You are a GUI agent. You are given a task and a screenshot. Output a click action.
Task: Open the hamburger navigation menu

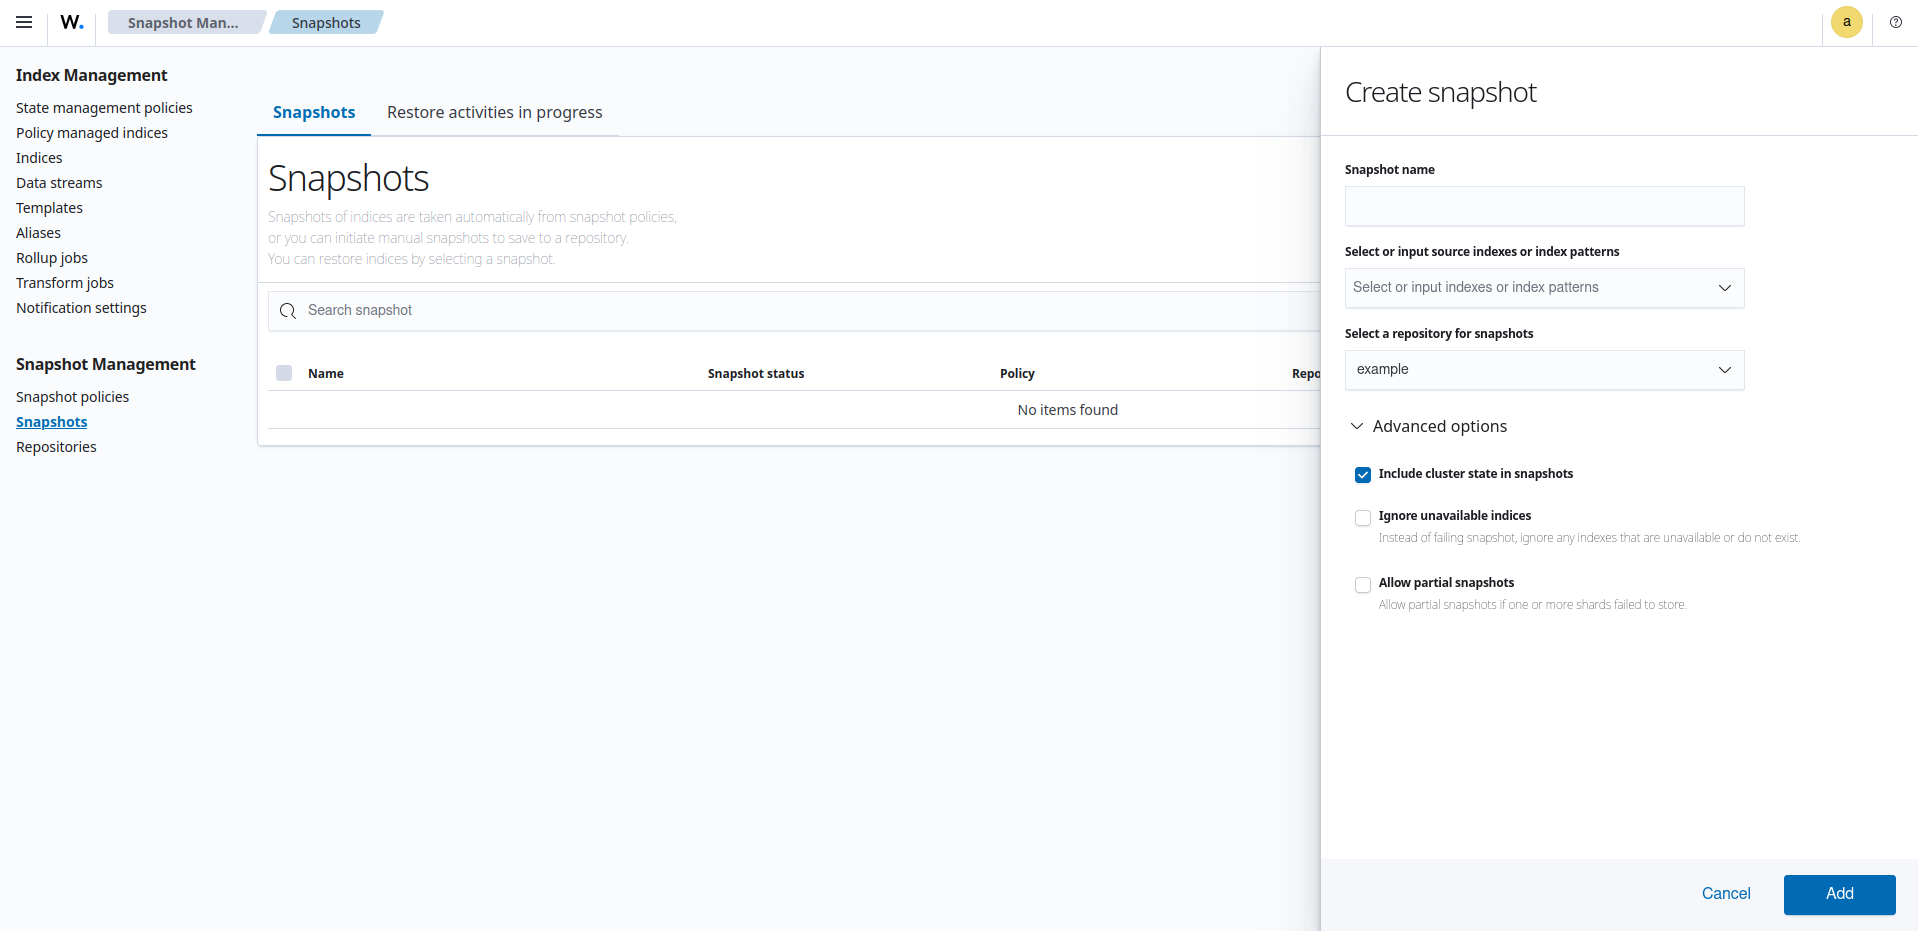coord(24,22)
